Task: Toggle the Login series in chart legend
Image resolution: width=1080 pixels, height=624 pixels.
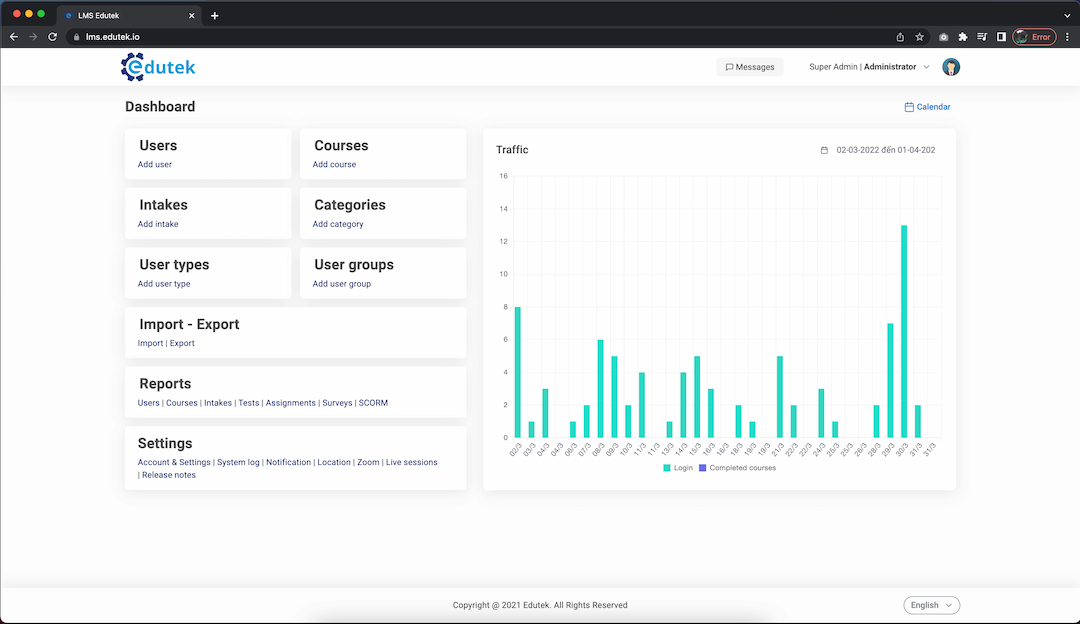Action: click(x=677, y=468)
